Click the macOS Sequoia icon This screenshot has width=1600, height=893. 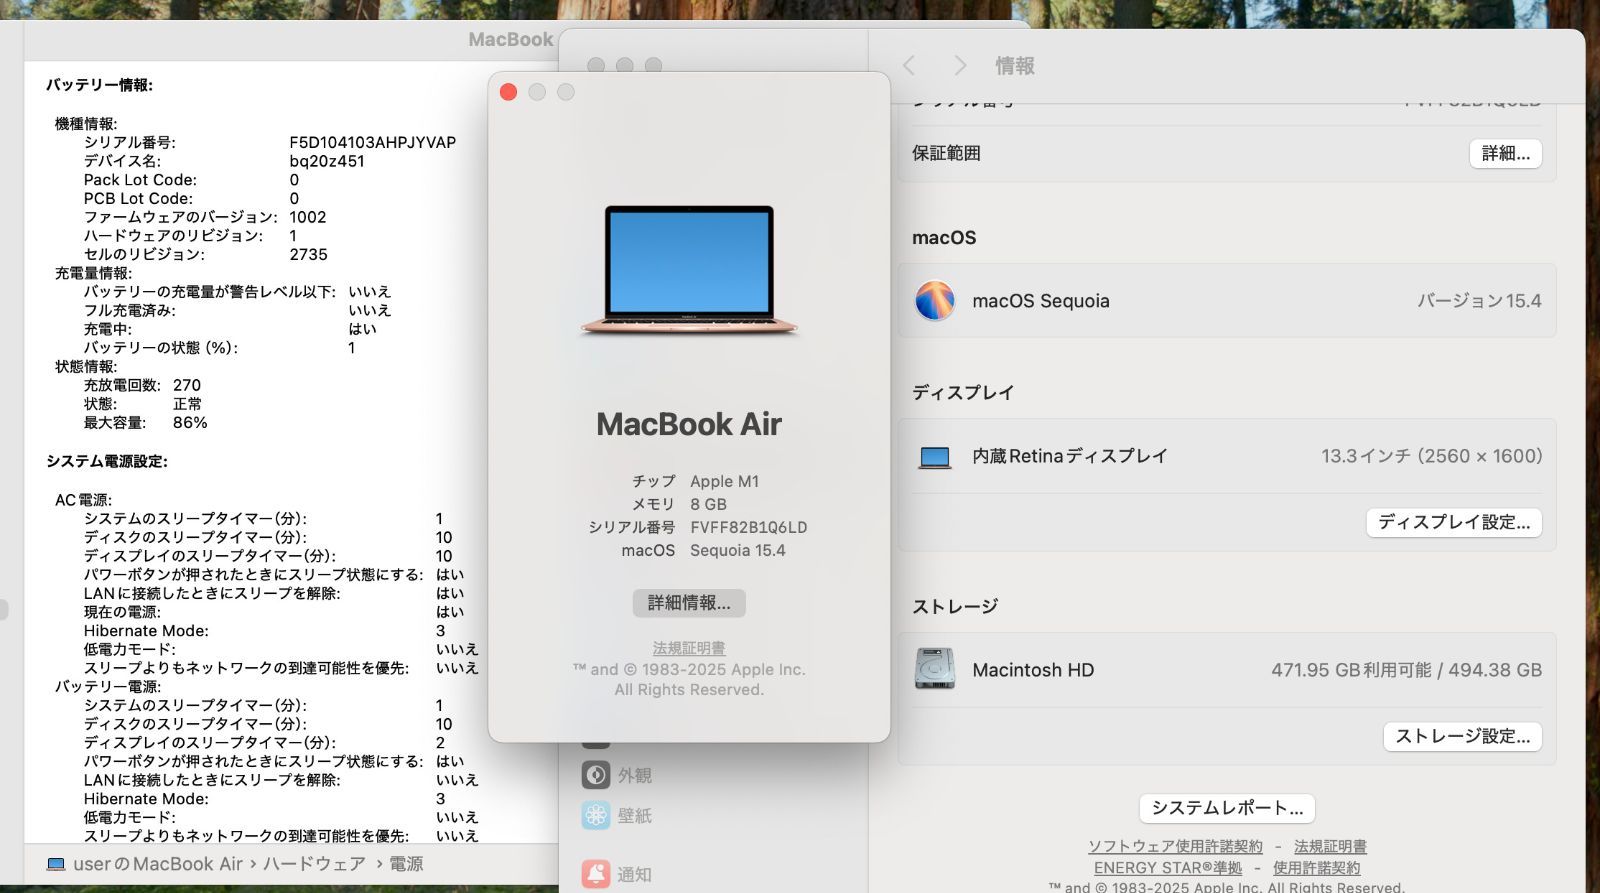935,301
